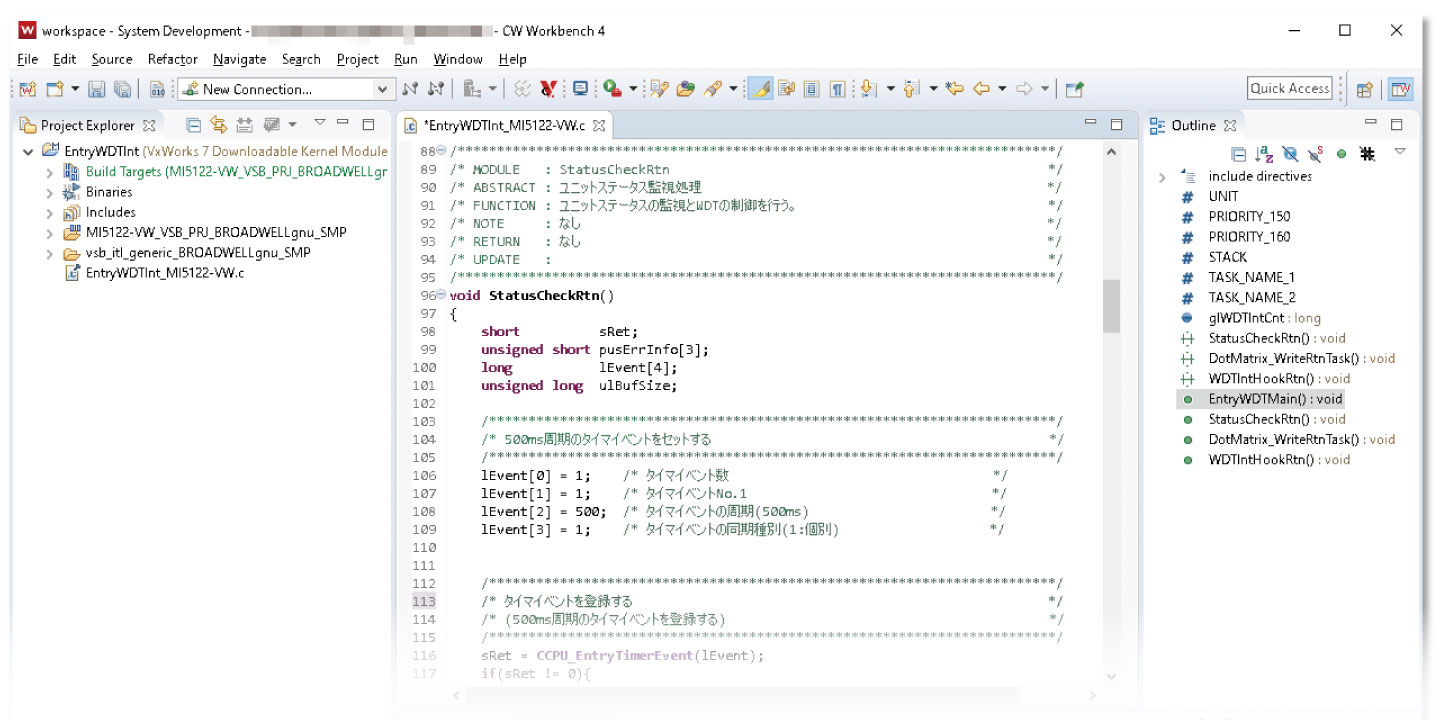The width and height of the screenshot is (1440, 720).
Task: Select the EntryWDTInt_MI5122-VW.c editor tab
Action: 504,126
